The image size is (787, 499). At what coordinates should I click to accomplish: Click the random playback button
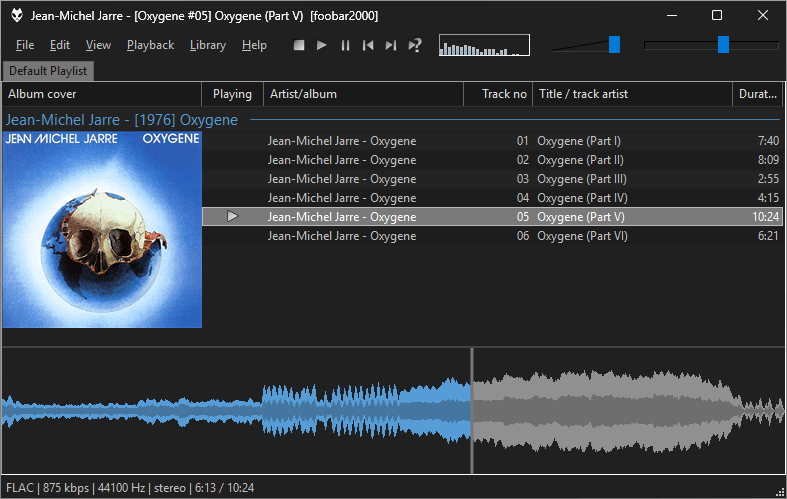(415, 45)
